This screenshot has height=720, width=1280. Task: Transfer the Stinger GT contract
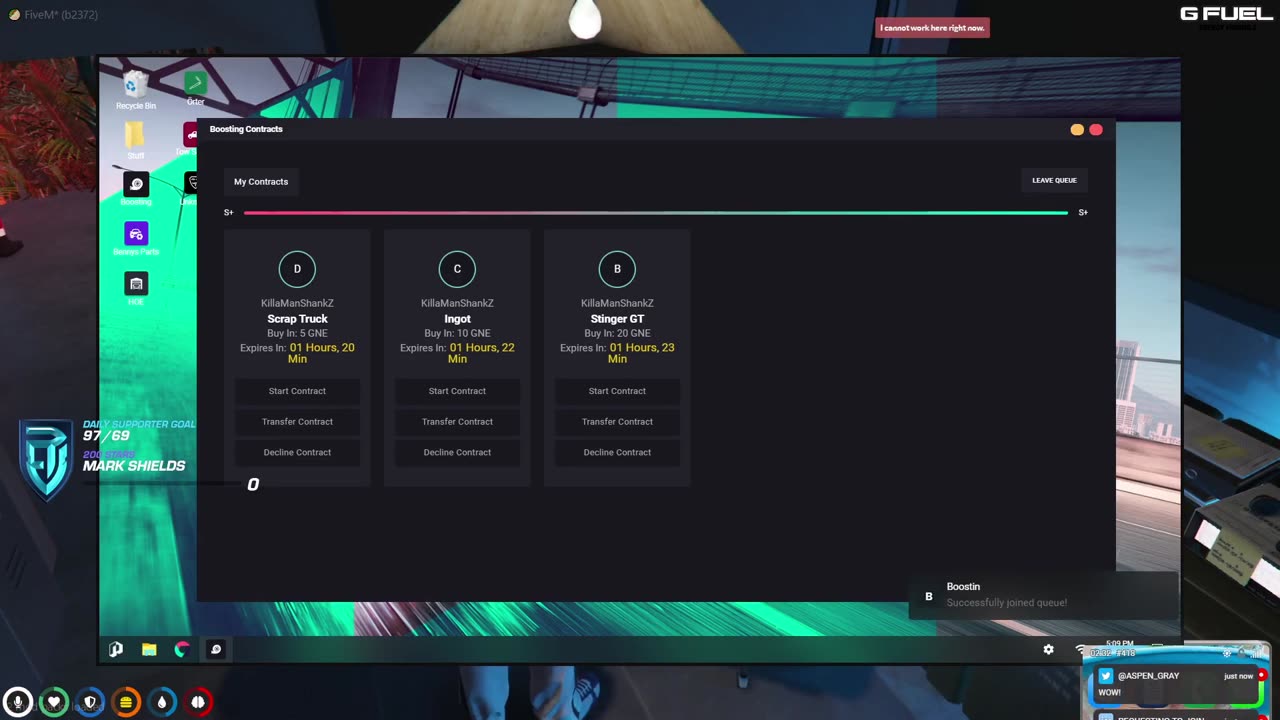(617, 422)
